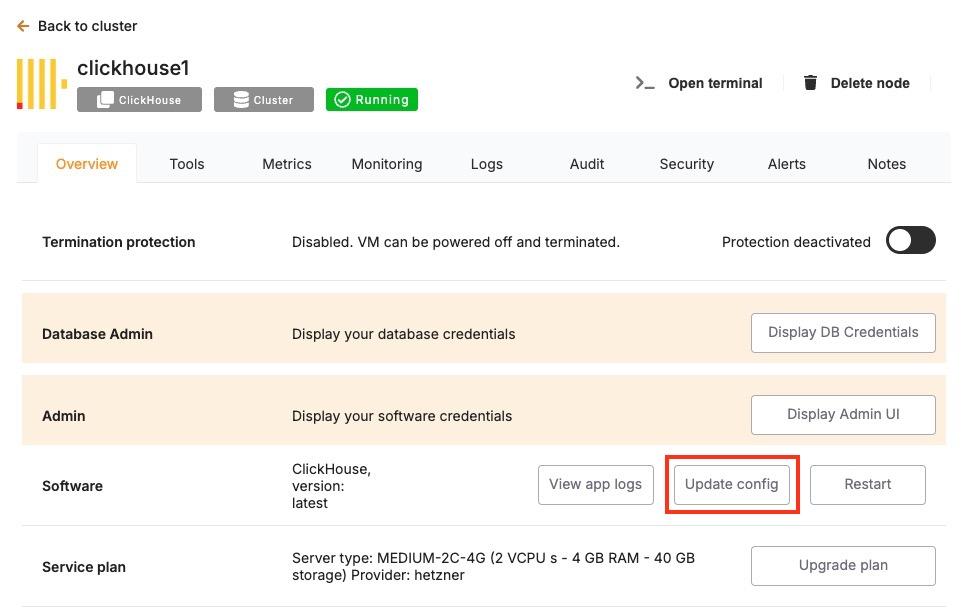Open the Metrics tab
Image resolution: width=967 pixels, height=608 pixels.
pos(287,164)
